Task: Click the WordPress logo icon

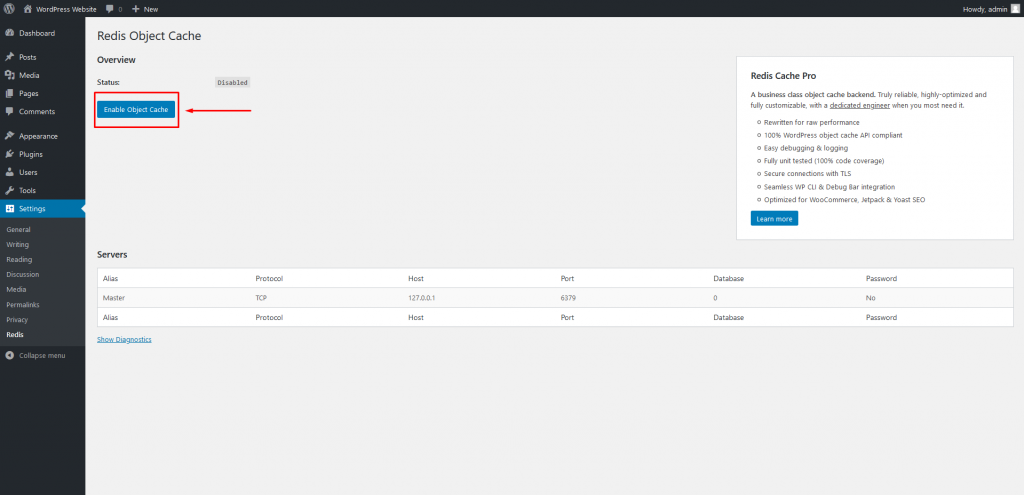Action: pyautogui.click(x=9, y=9)
